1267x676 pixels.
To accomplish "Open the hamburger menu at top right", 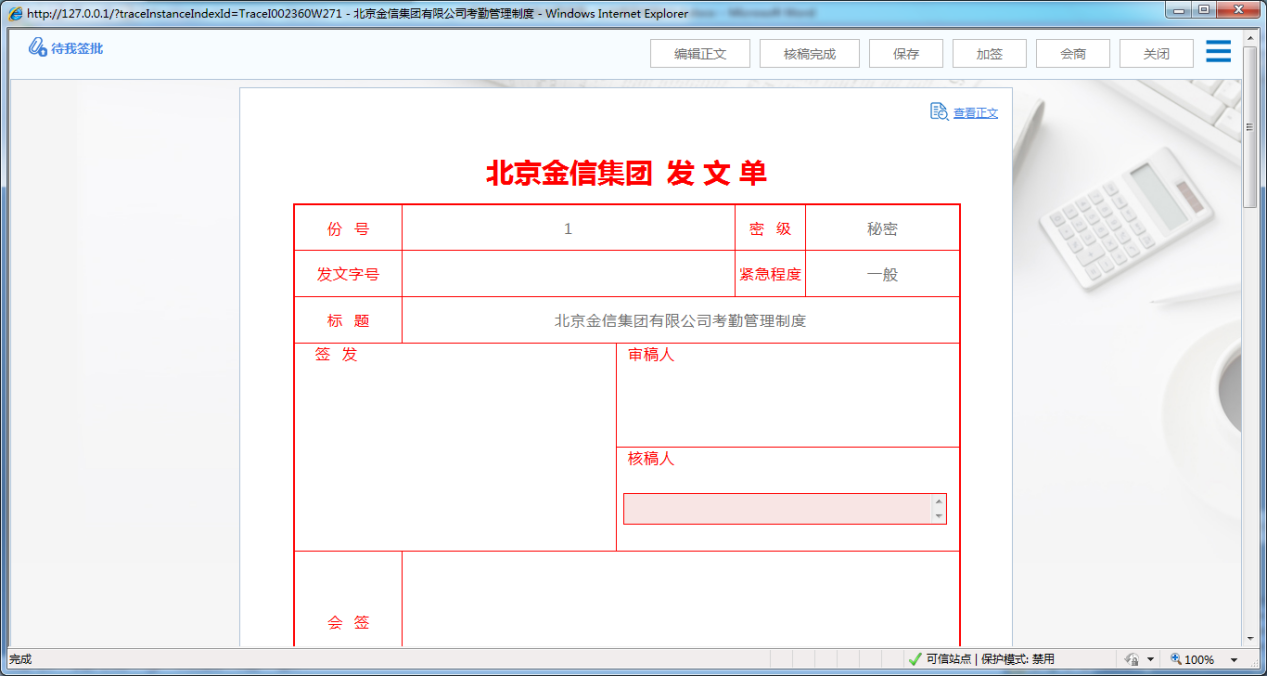I will (x=1217, y=51).
